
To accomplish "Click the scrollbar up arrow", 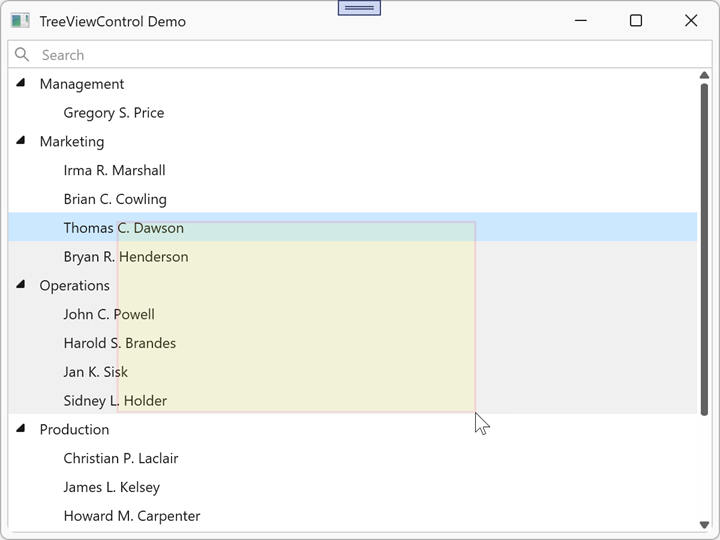I will [x=704, y=75].
